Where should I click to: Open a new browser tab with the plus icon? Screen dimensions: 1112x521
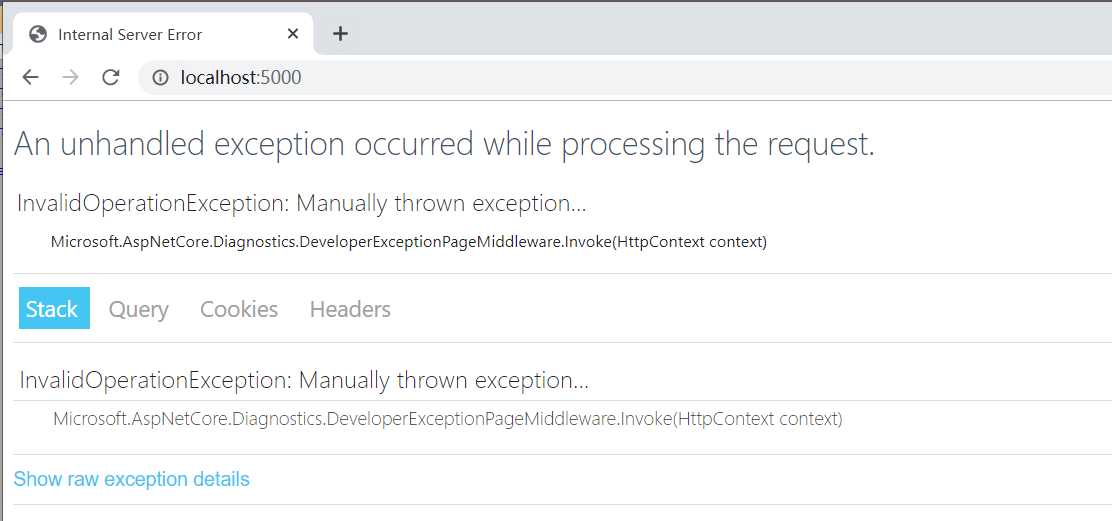[x=340, y=34]
